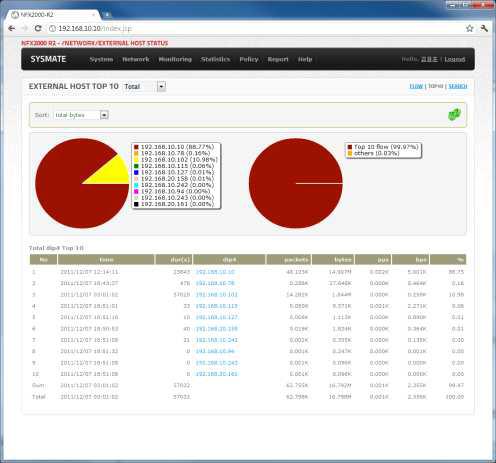This screenshot has width=496, height=463.
Task: Click the 192.168.10.10 address in table
Action: point(215,272)
